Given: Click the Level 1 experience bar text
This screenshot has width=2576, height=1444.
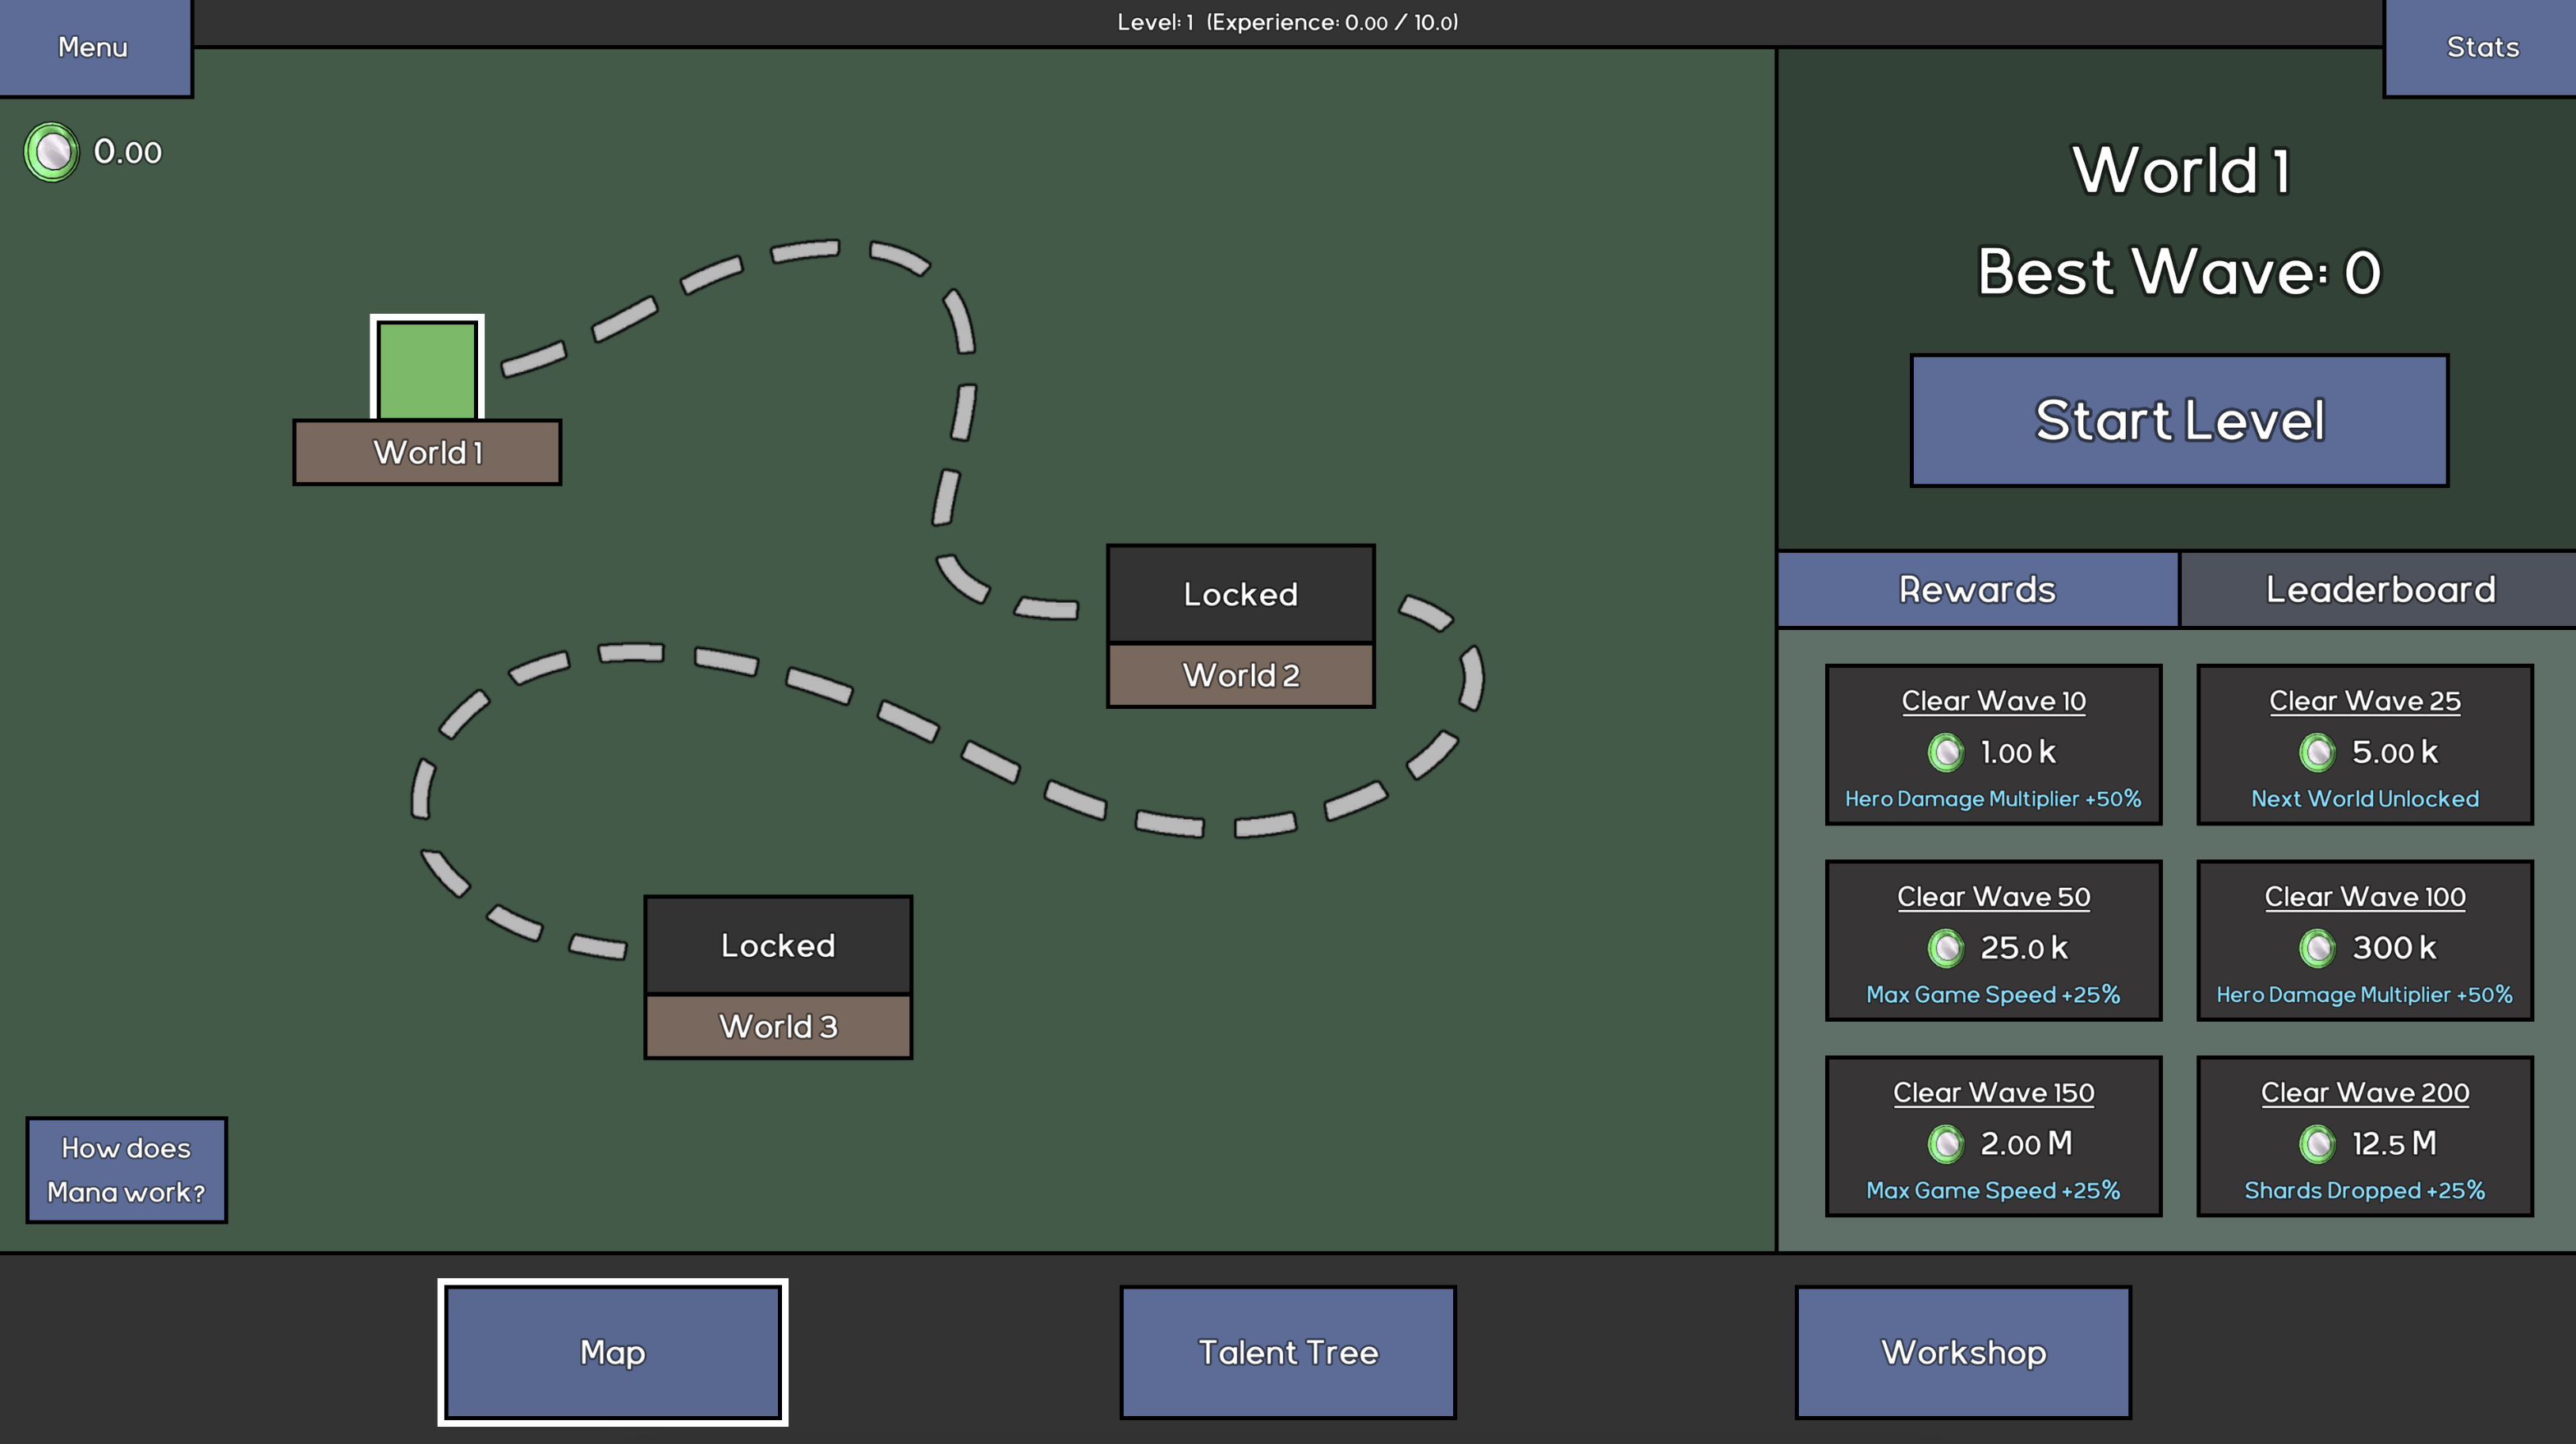Looking at the screenshot, I should point(1287,22).
